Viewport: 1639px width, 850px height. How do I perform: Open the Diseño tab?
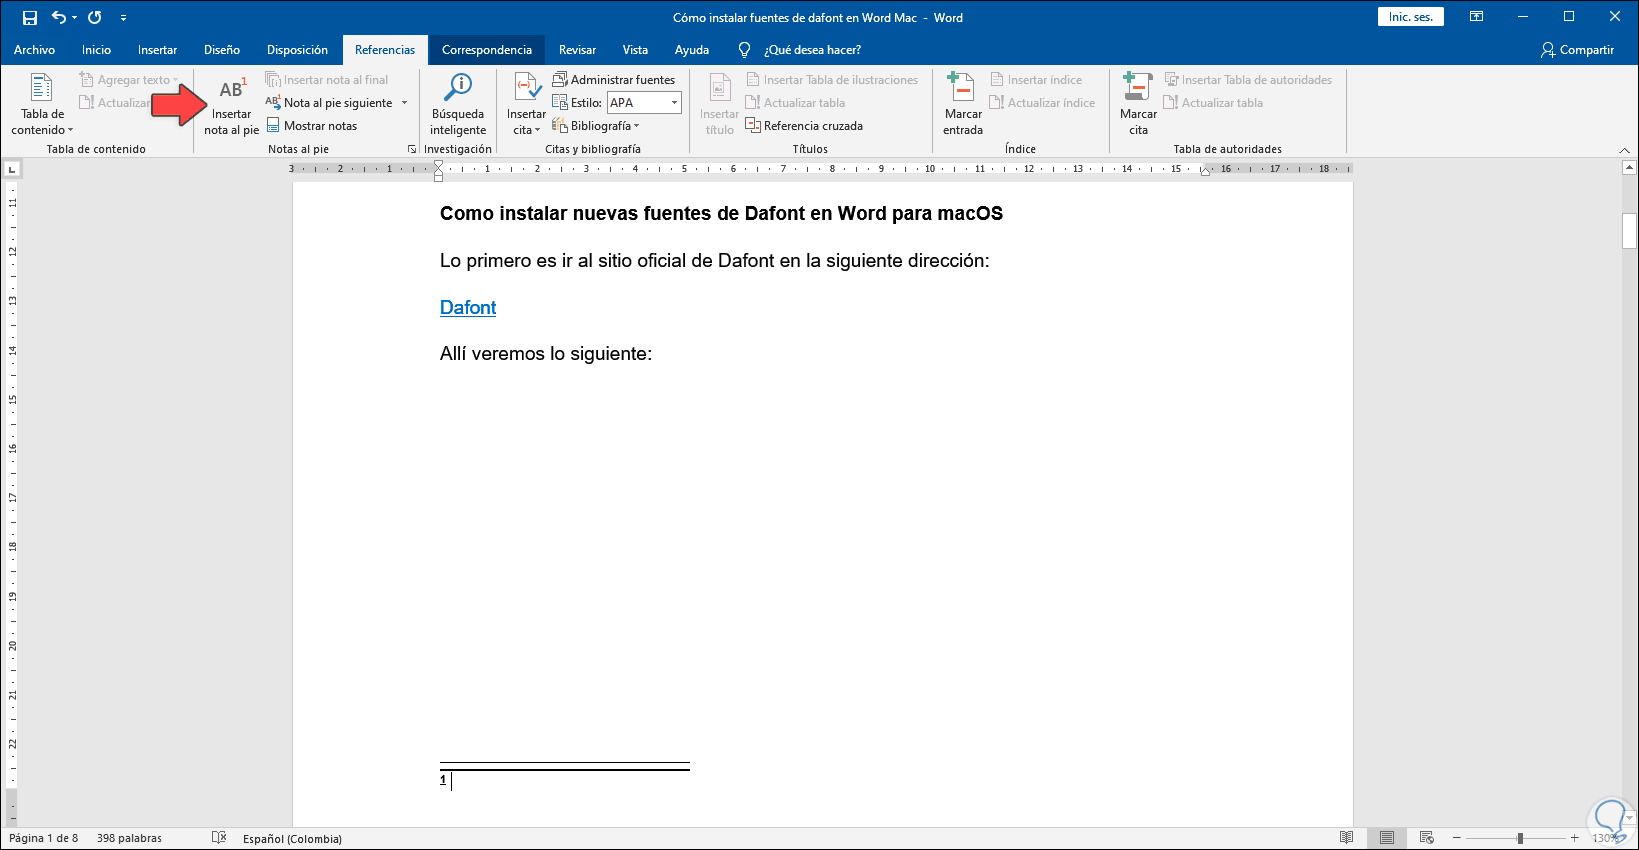[x=222, y=50]
